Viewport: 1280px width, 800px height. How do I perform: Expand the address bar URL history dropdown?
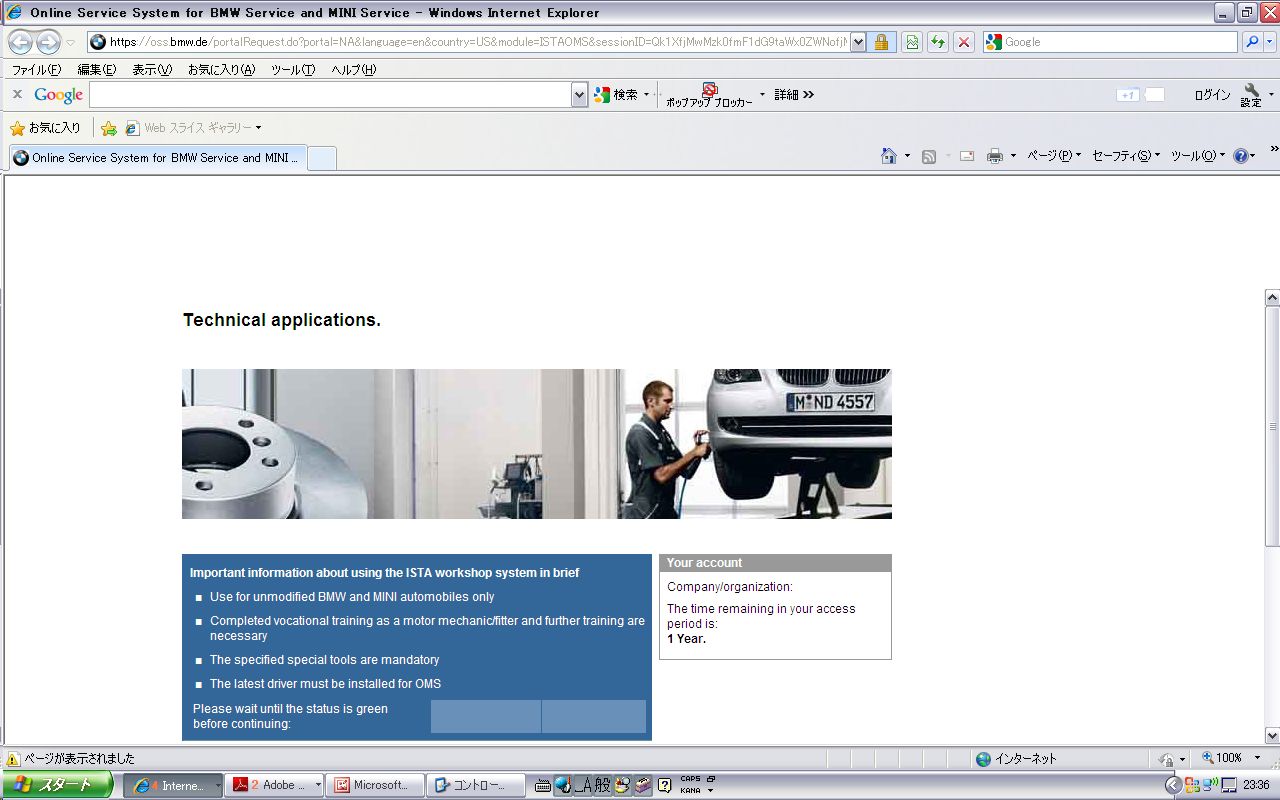point(858,42)
